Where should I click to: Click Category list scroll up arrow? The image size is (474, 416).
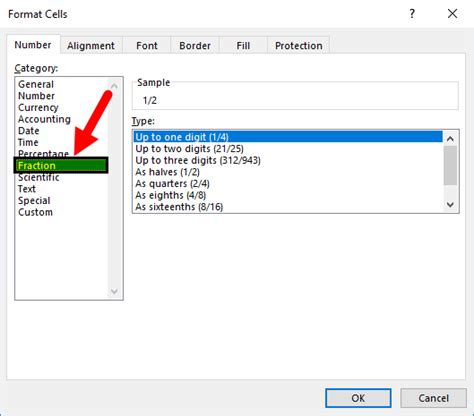[114, 86]
